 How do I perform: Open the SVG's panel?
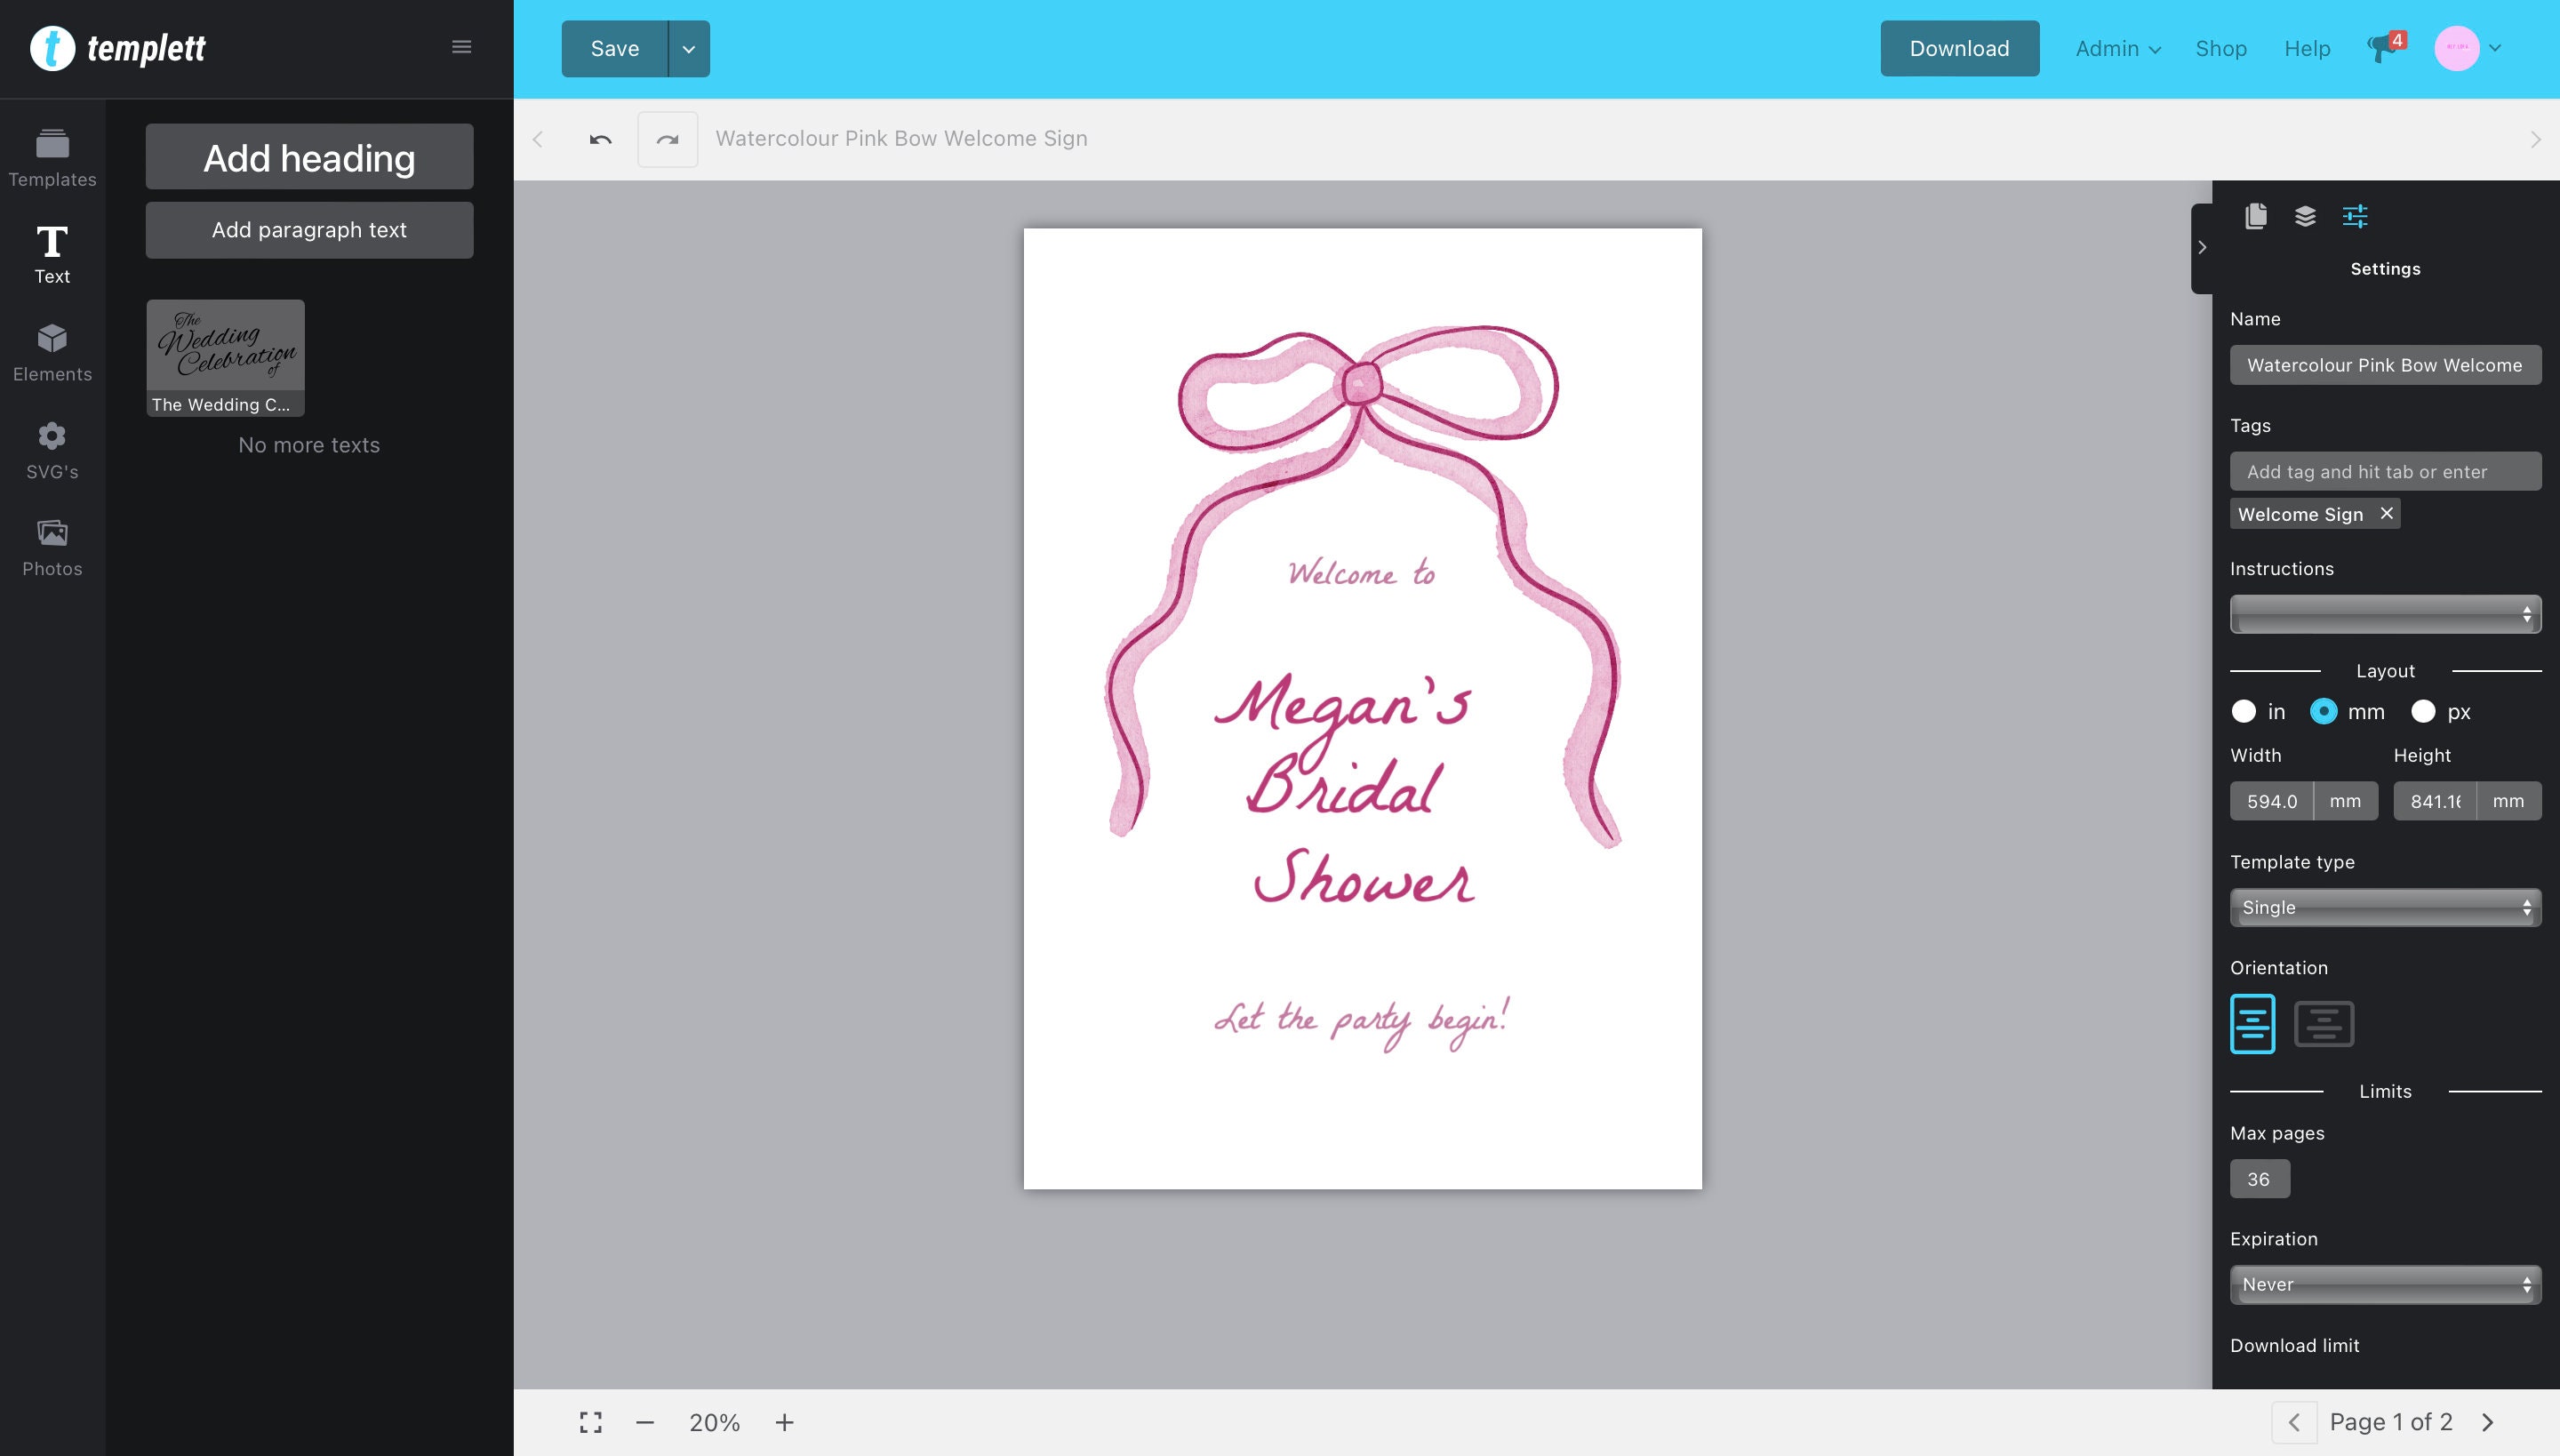(52, 450)
